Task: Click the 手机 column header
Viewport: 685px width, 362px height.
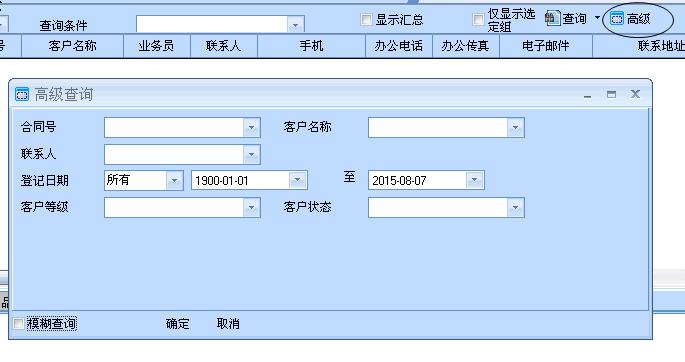Action: click(x=311, y=46)
